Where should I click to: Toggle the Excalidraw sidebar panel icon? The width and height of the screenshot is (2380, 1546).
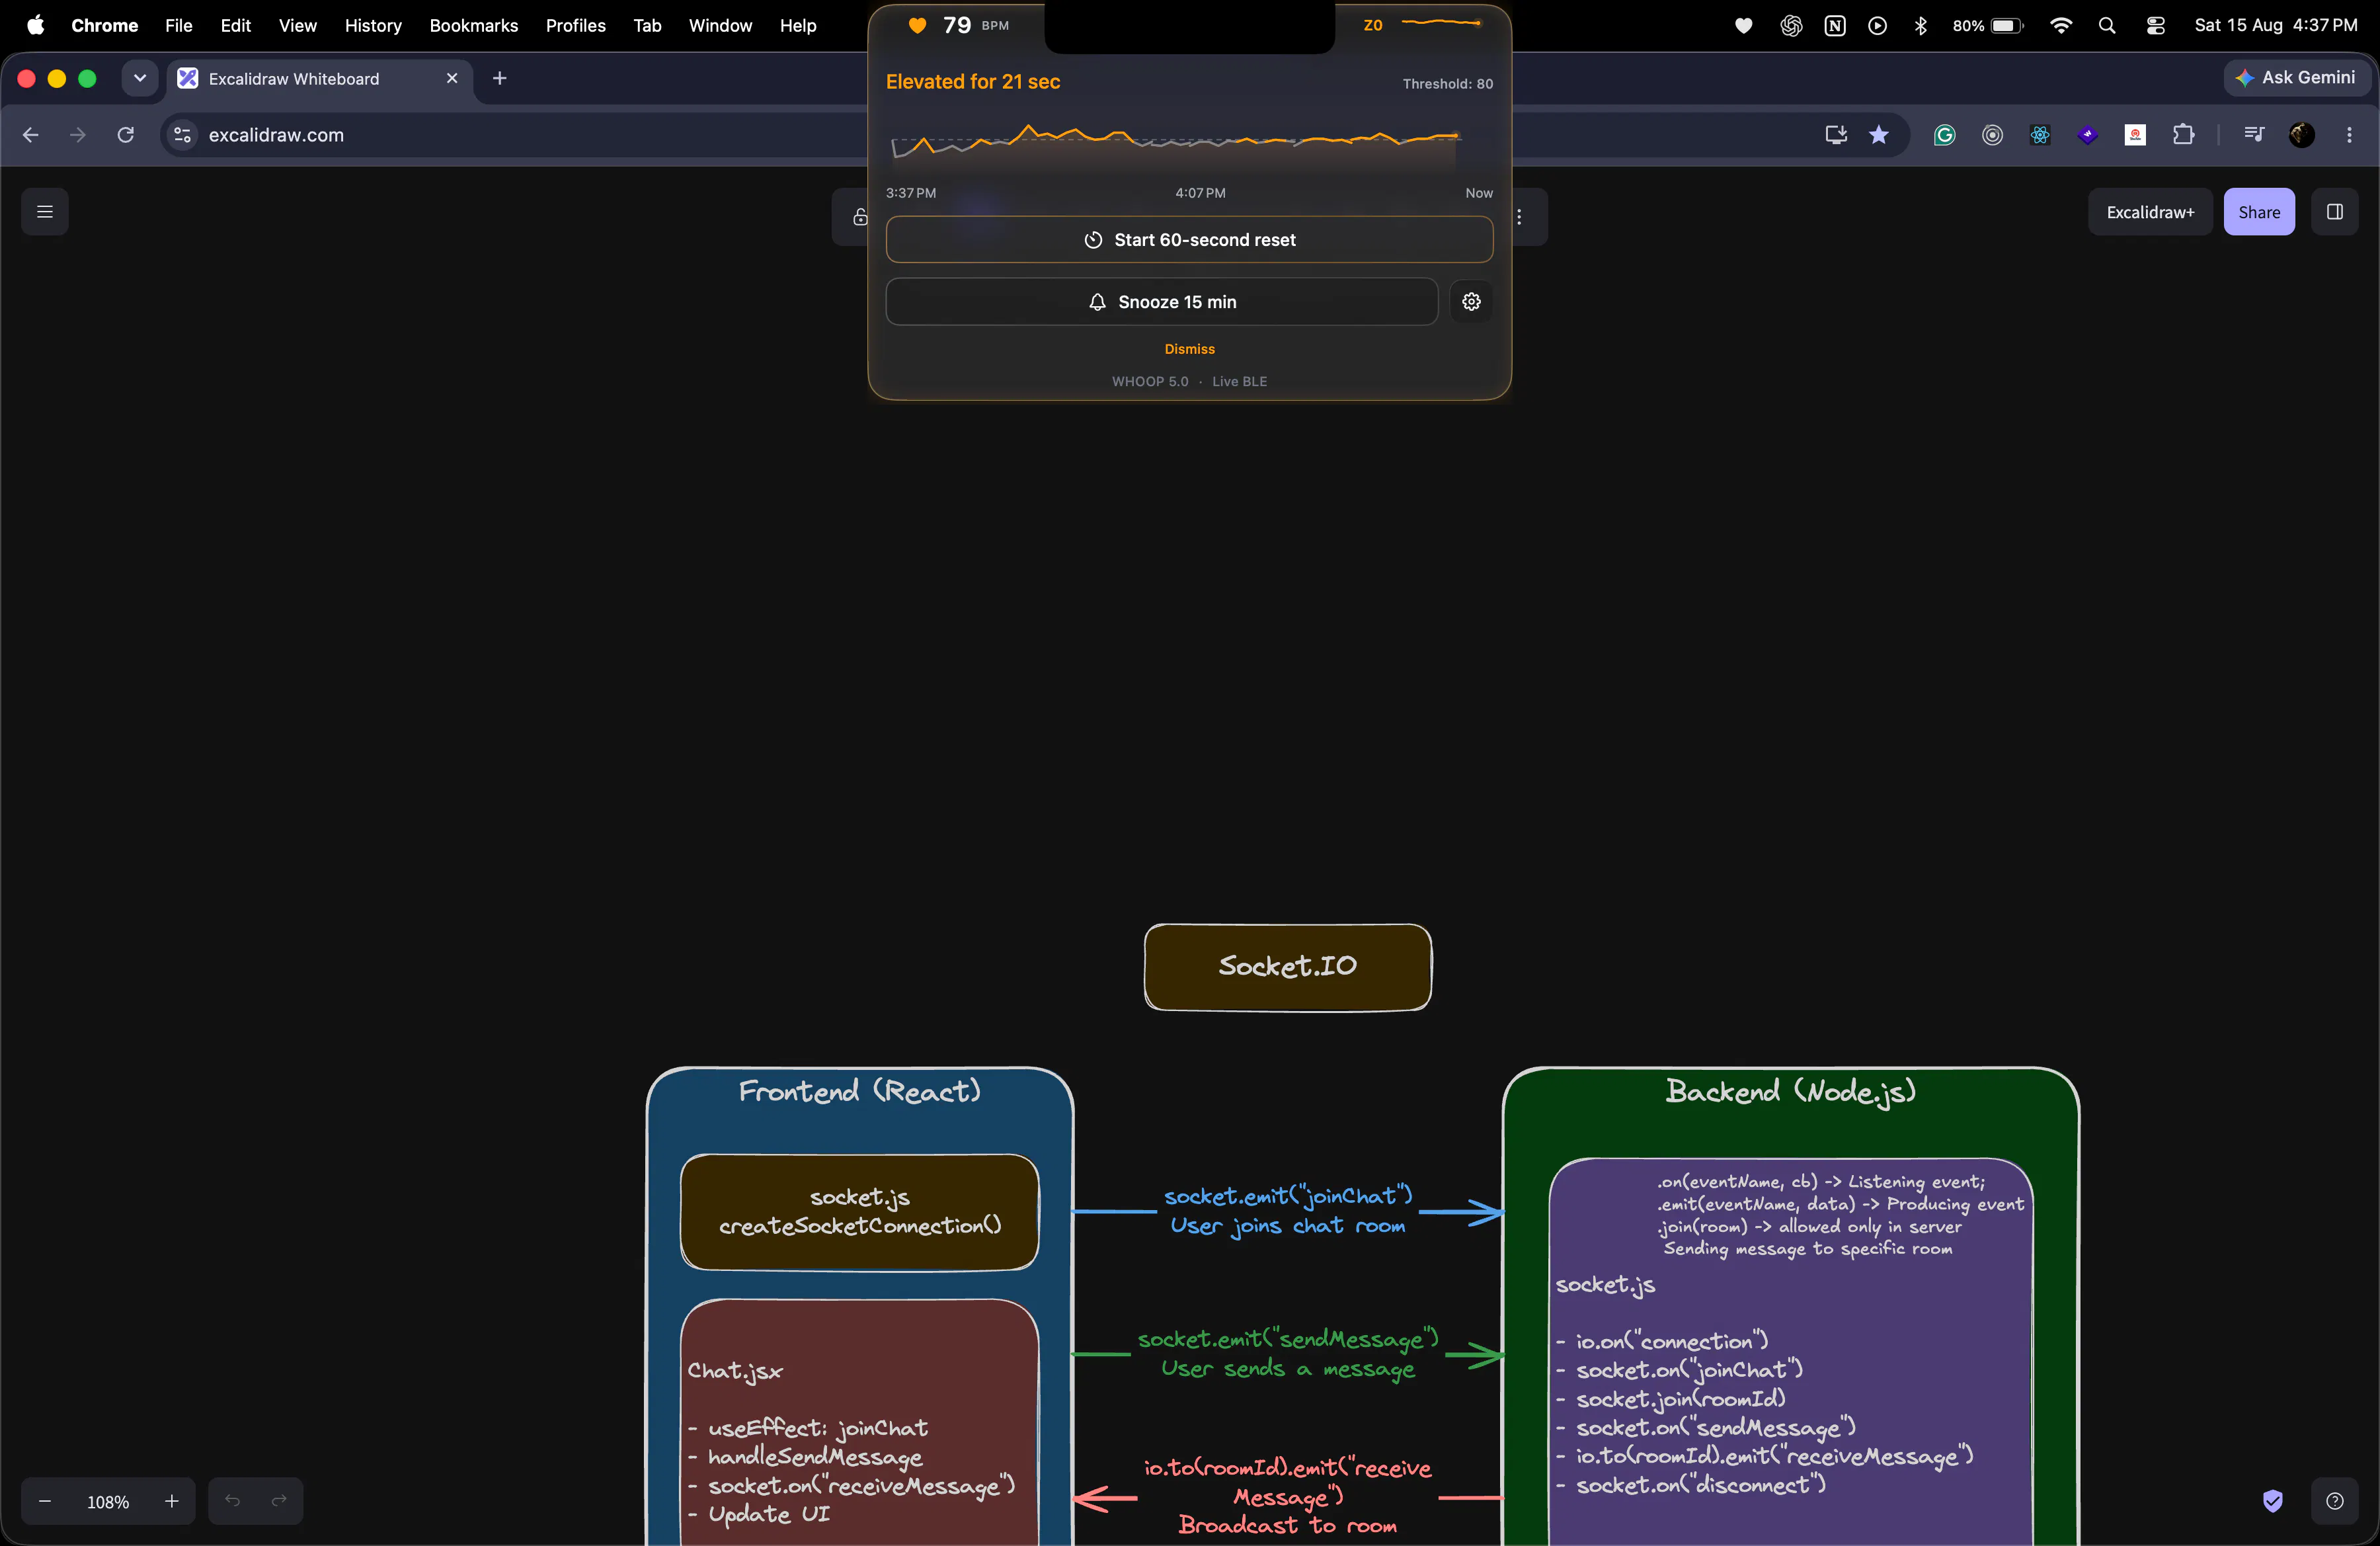tap(2334, 212)
